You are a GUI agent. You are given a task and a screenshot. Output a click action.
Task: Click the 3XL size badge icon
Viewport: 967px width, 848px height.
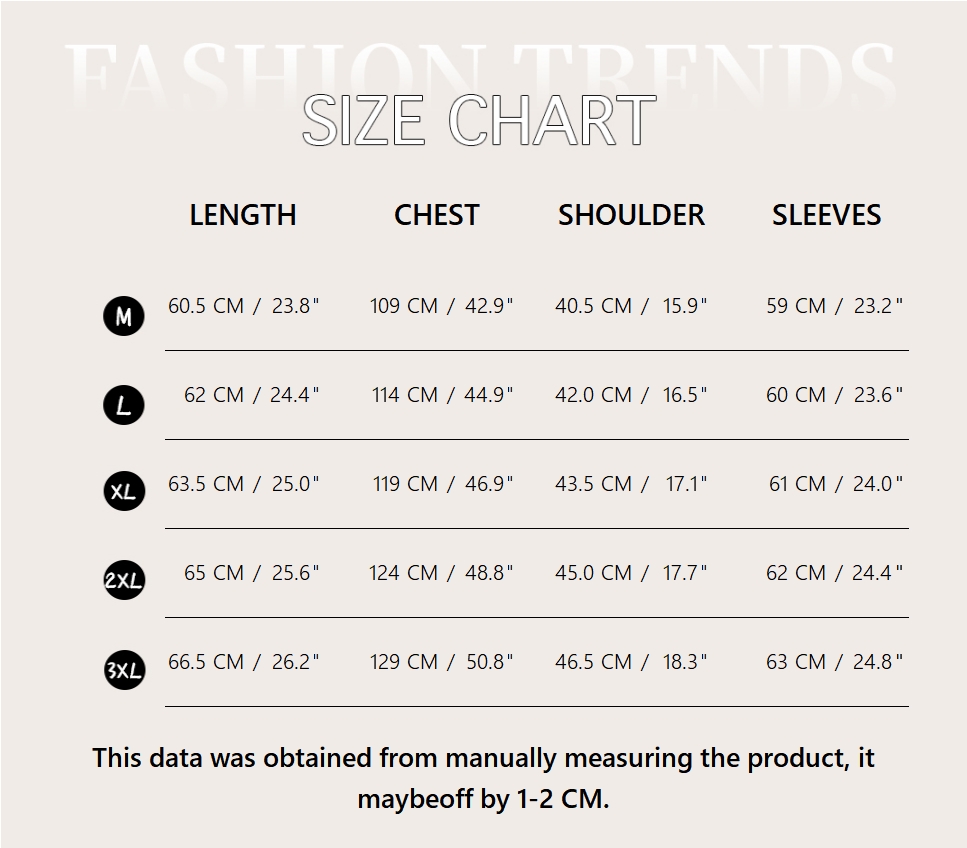pos(124,670)
